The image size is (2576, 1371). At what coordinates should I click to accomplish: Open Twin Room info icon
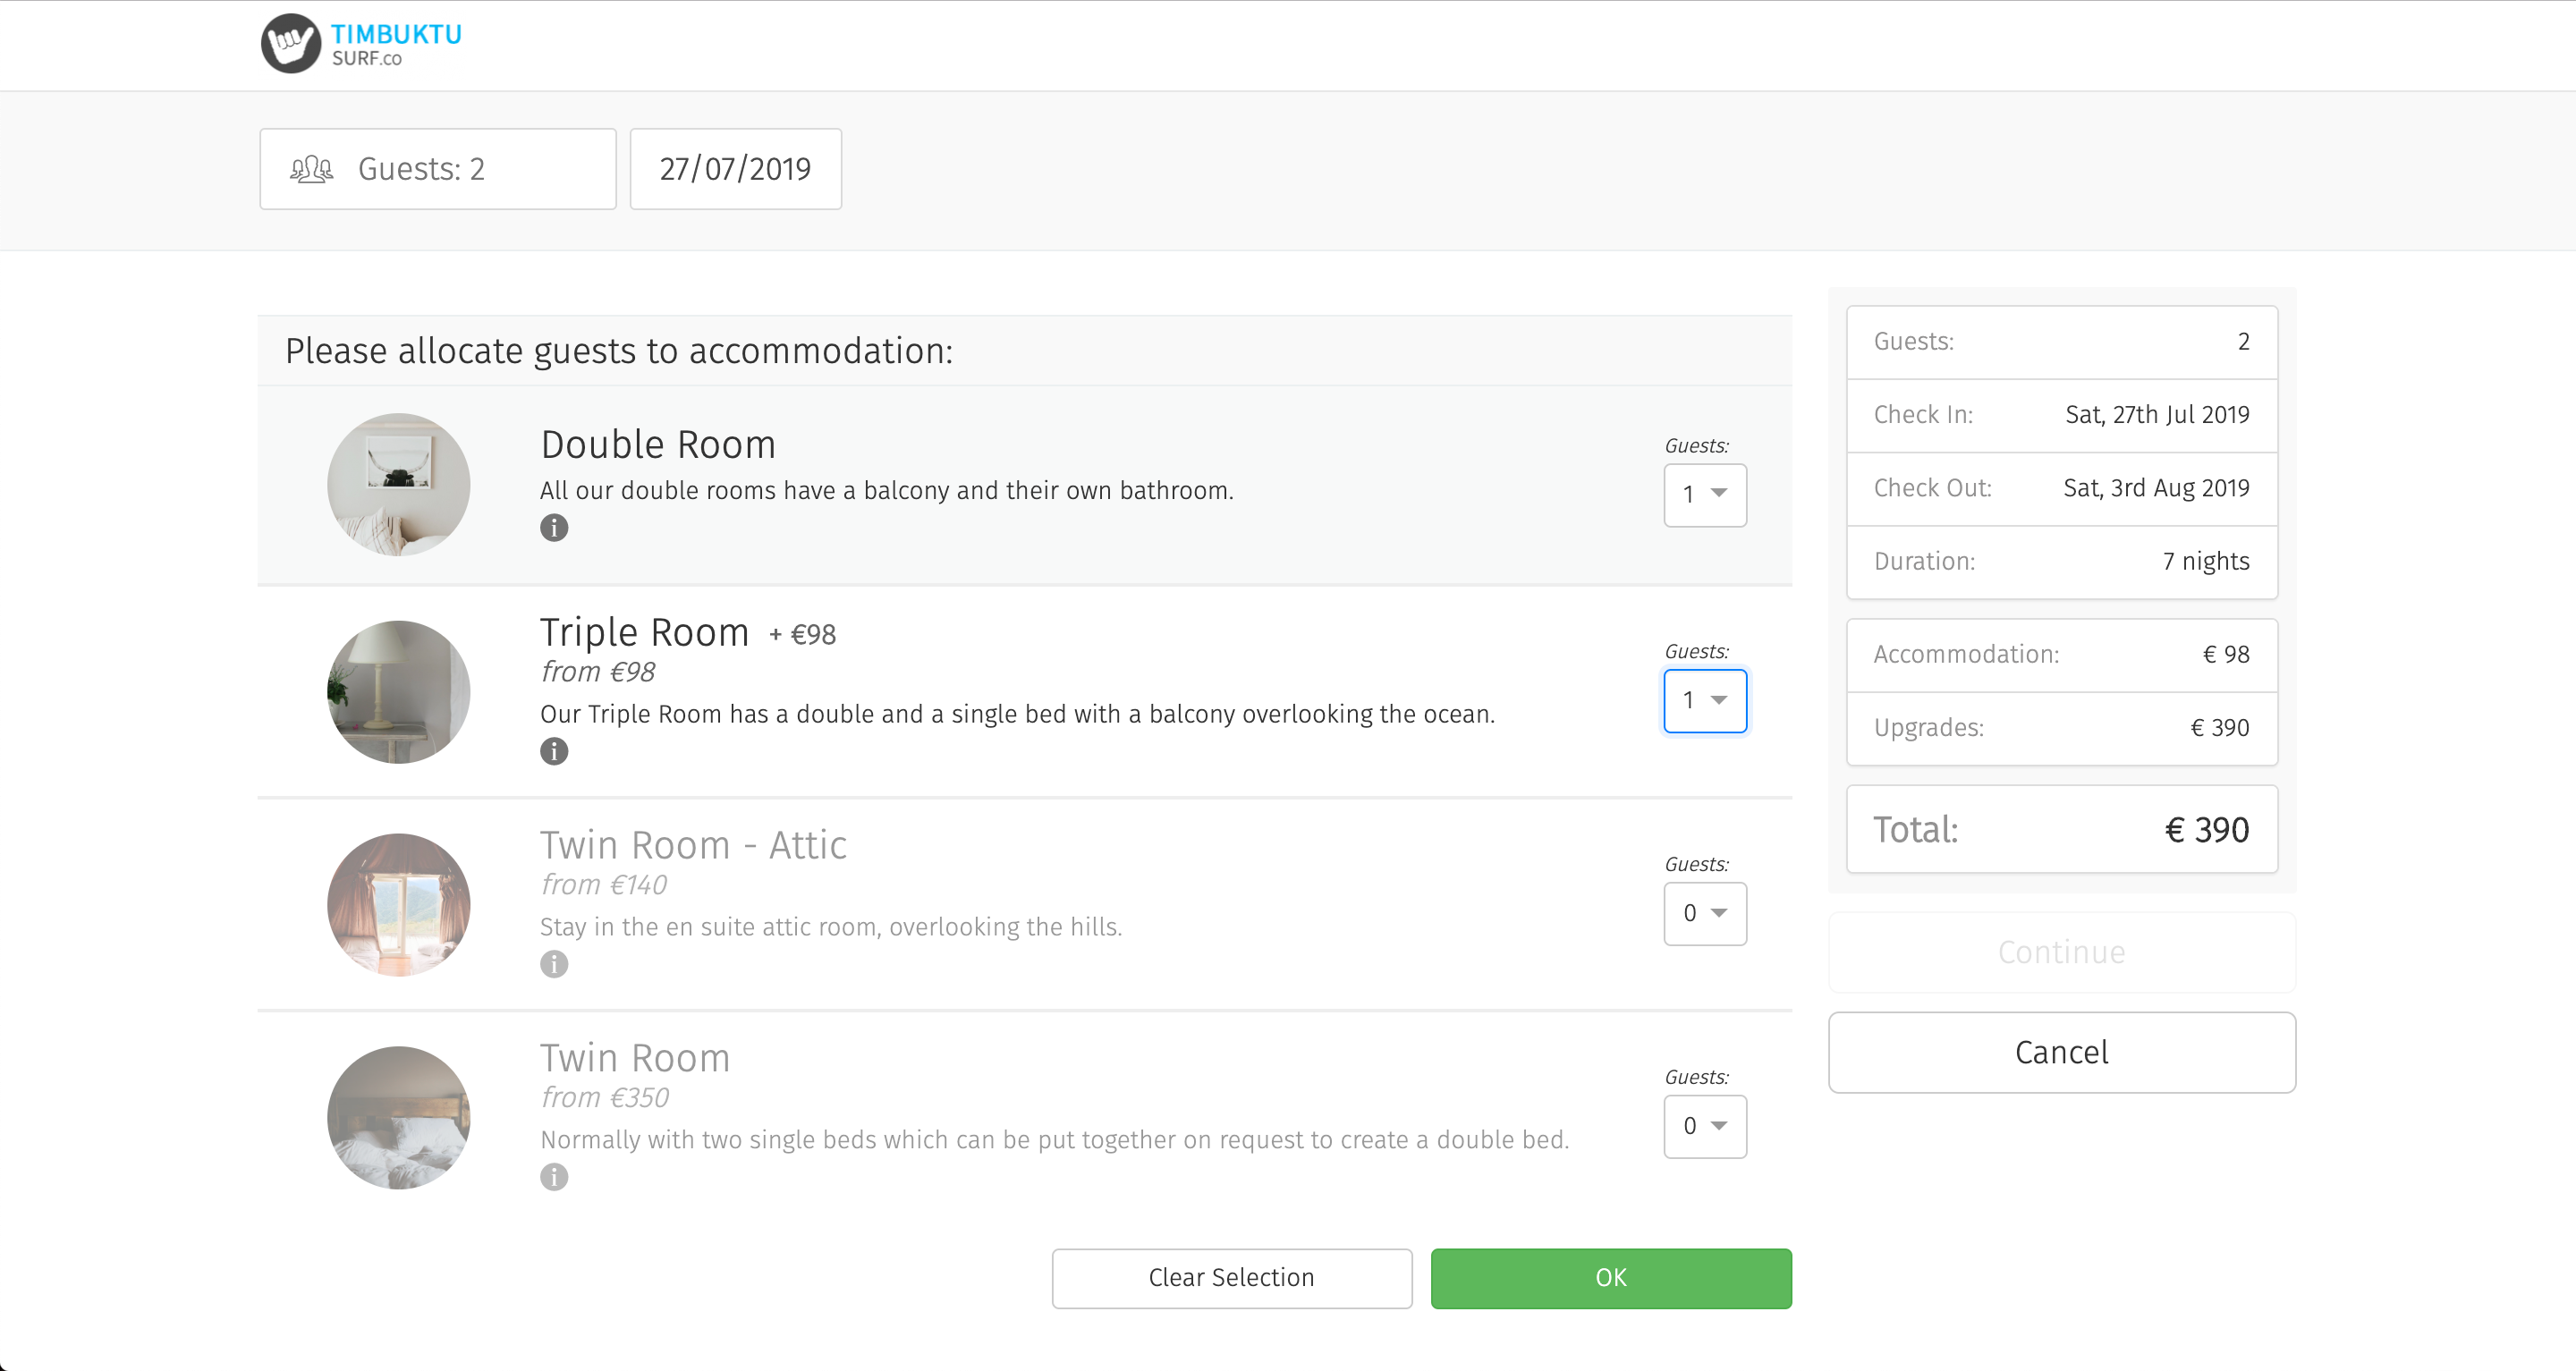(x=554, y=1177)
